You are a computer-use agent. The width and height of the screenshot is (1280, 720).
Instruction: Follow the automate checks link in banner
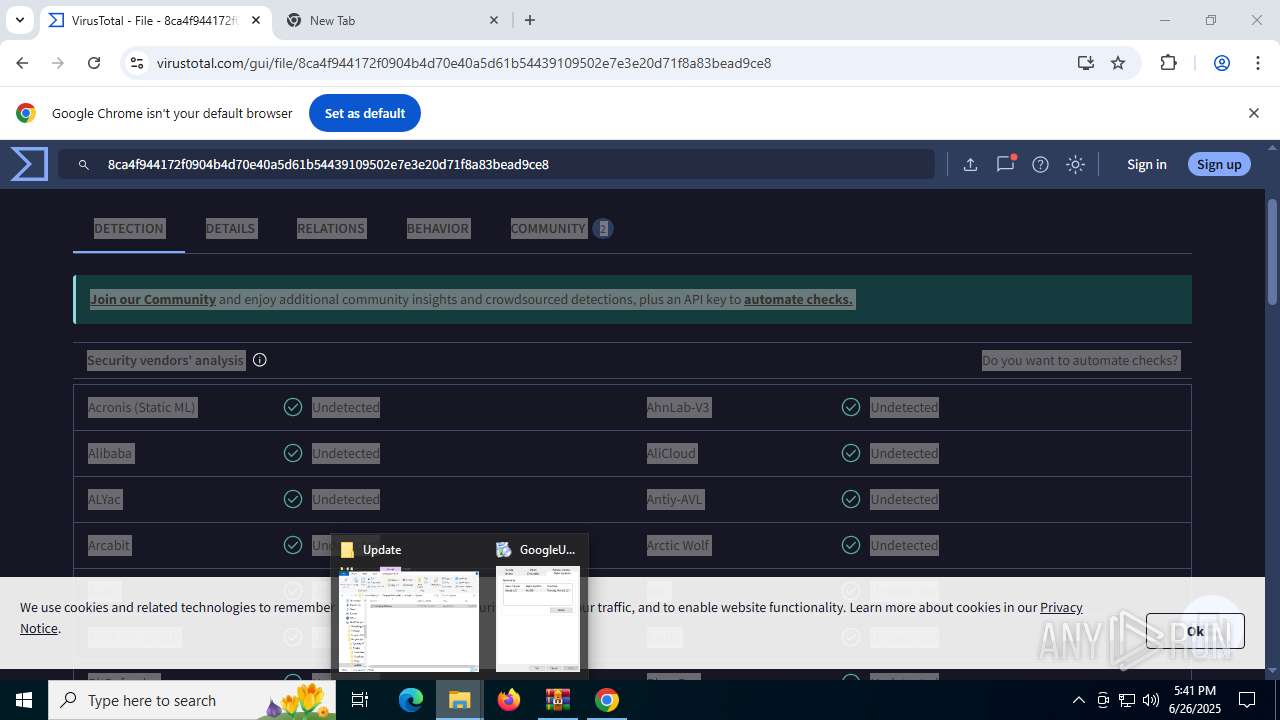click(798, 299)
